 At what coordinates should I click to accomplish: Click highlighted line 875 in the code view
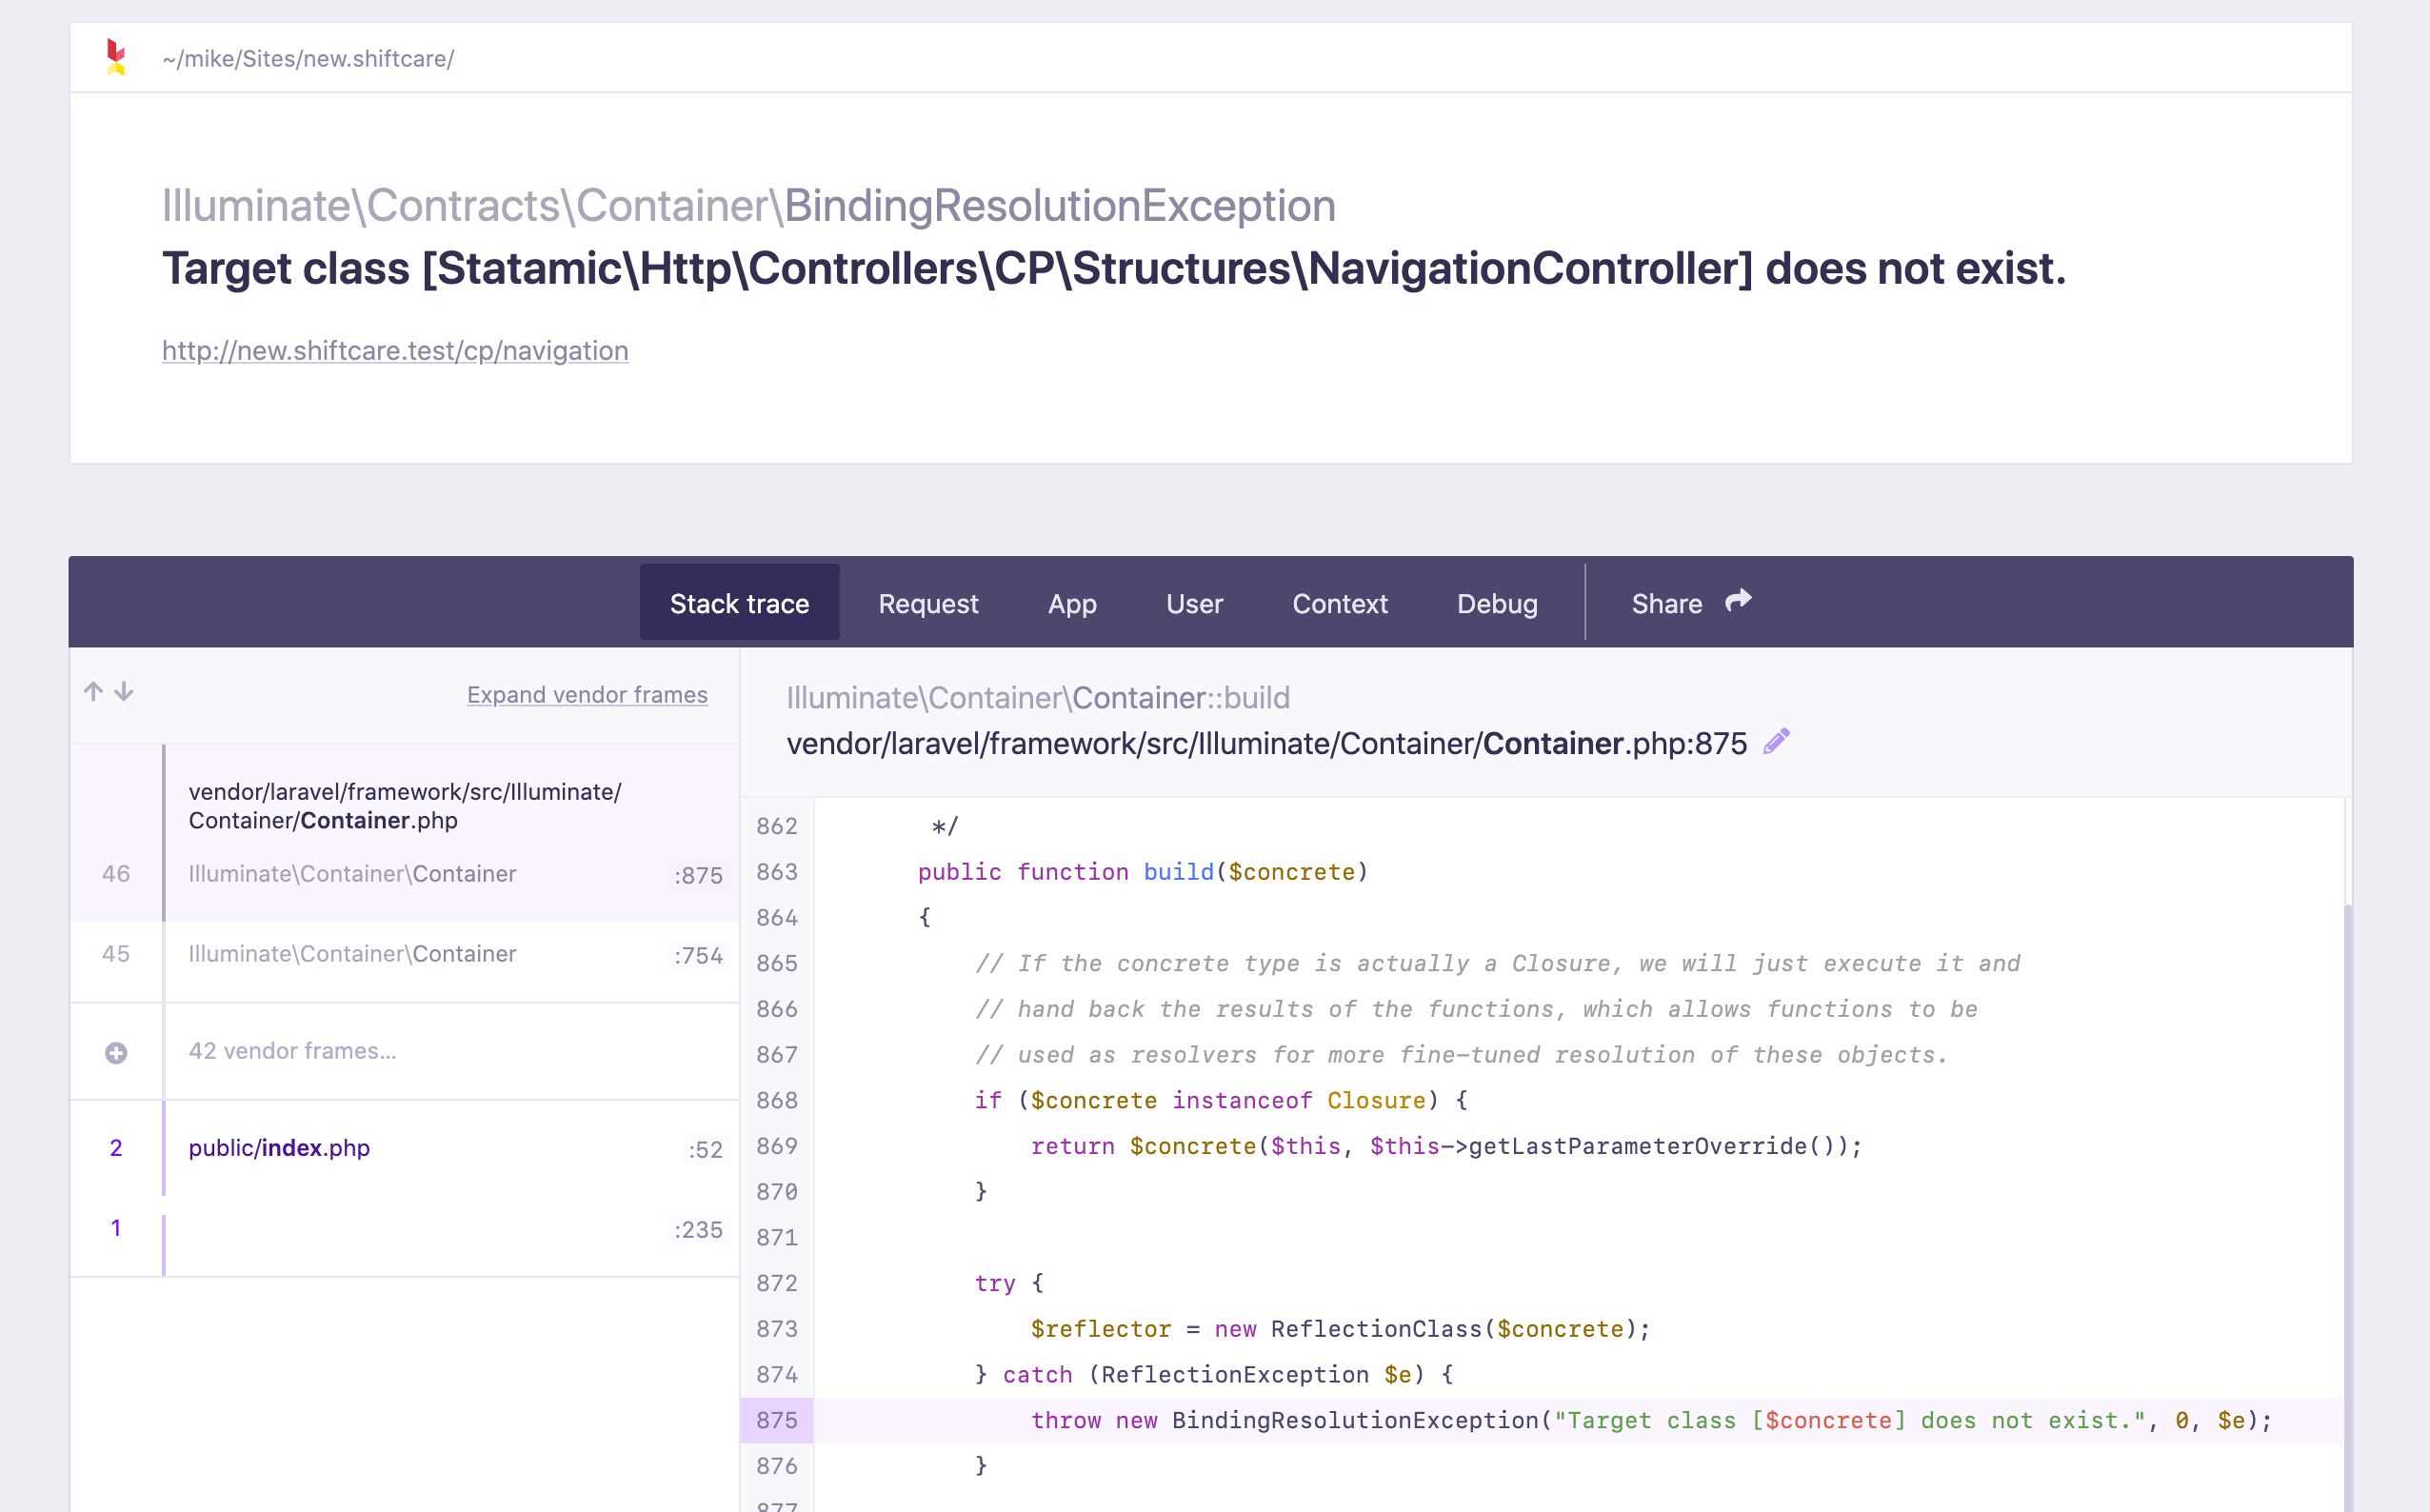[1500, 1419]
